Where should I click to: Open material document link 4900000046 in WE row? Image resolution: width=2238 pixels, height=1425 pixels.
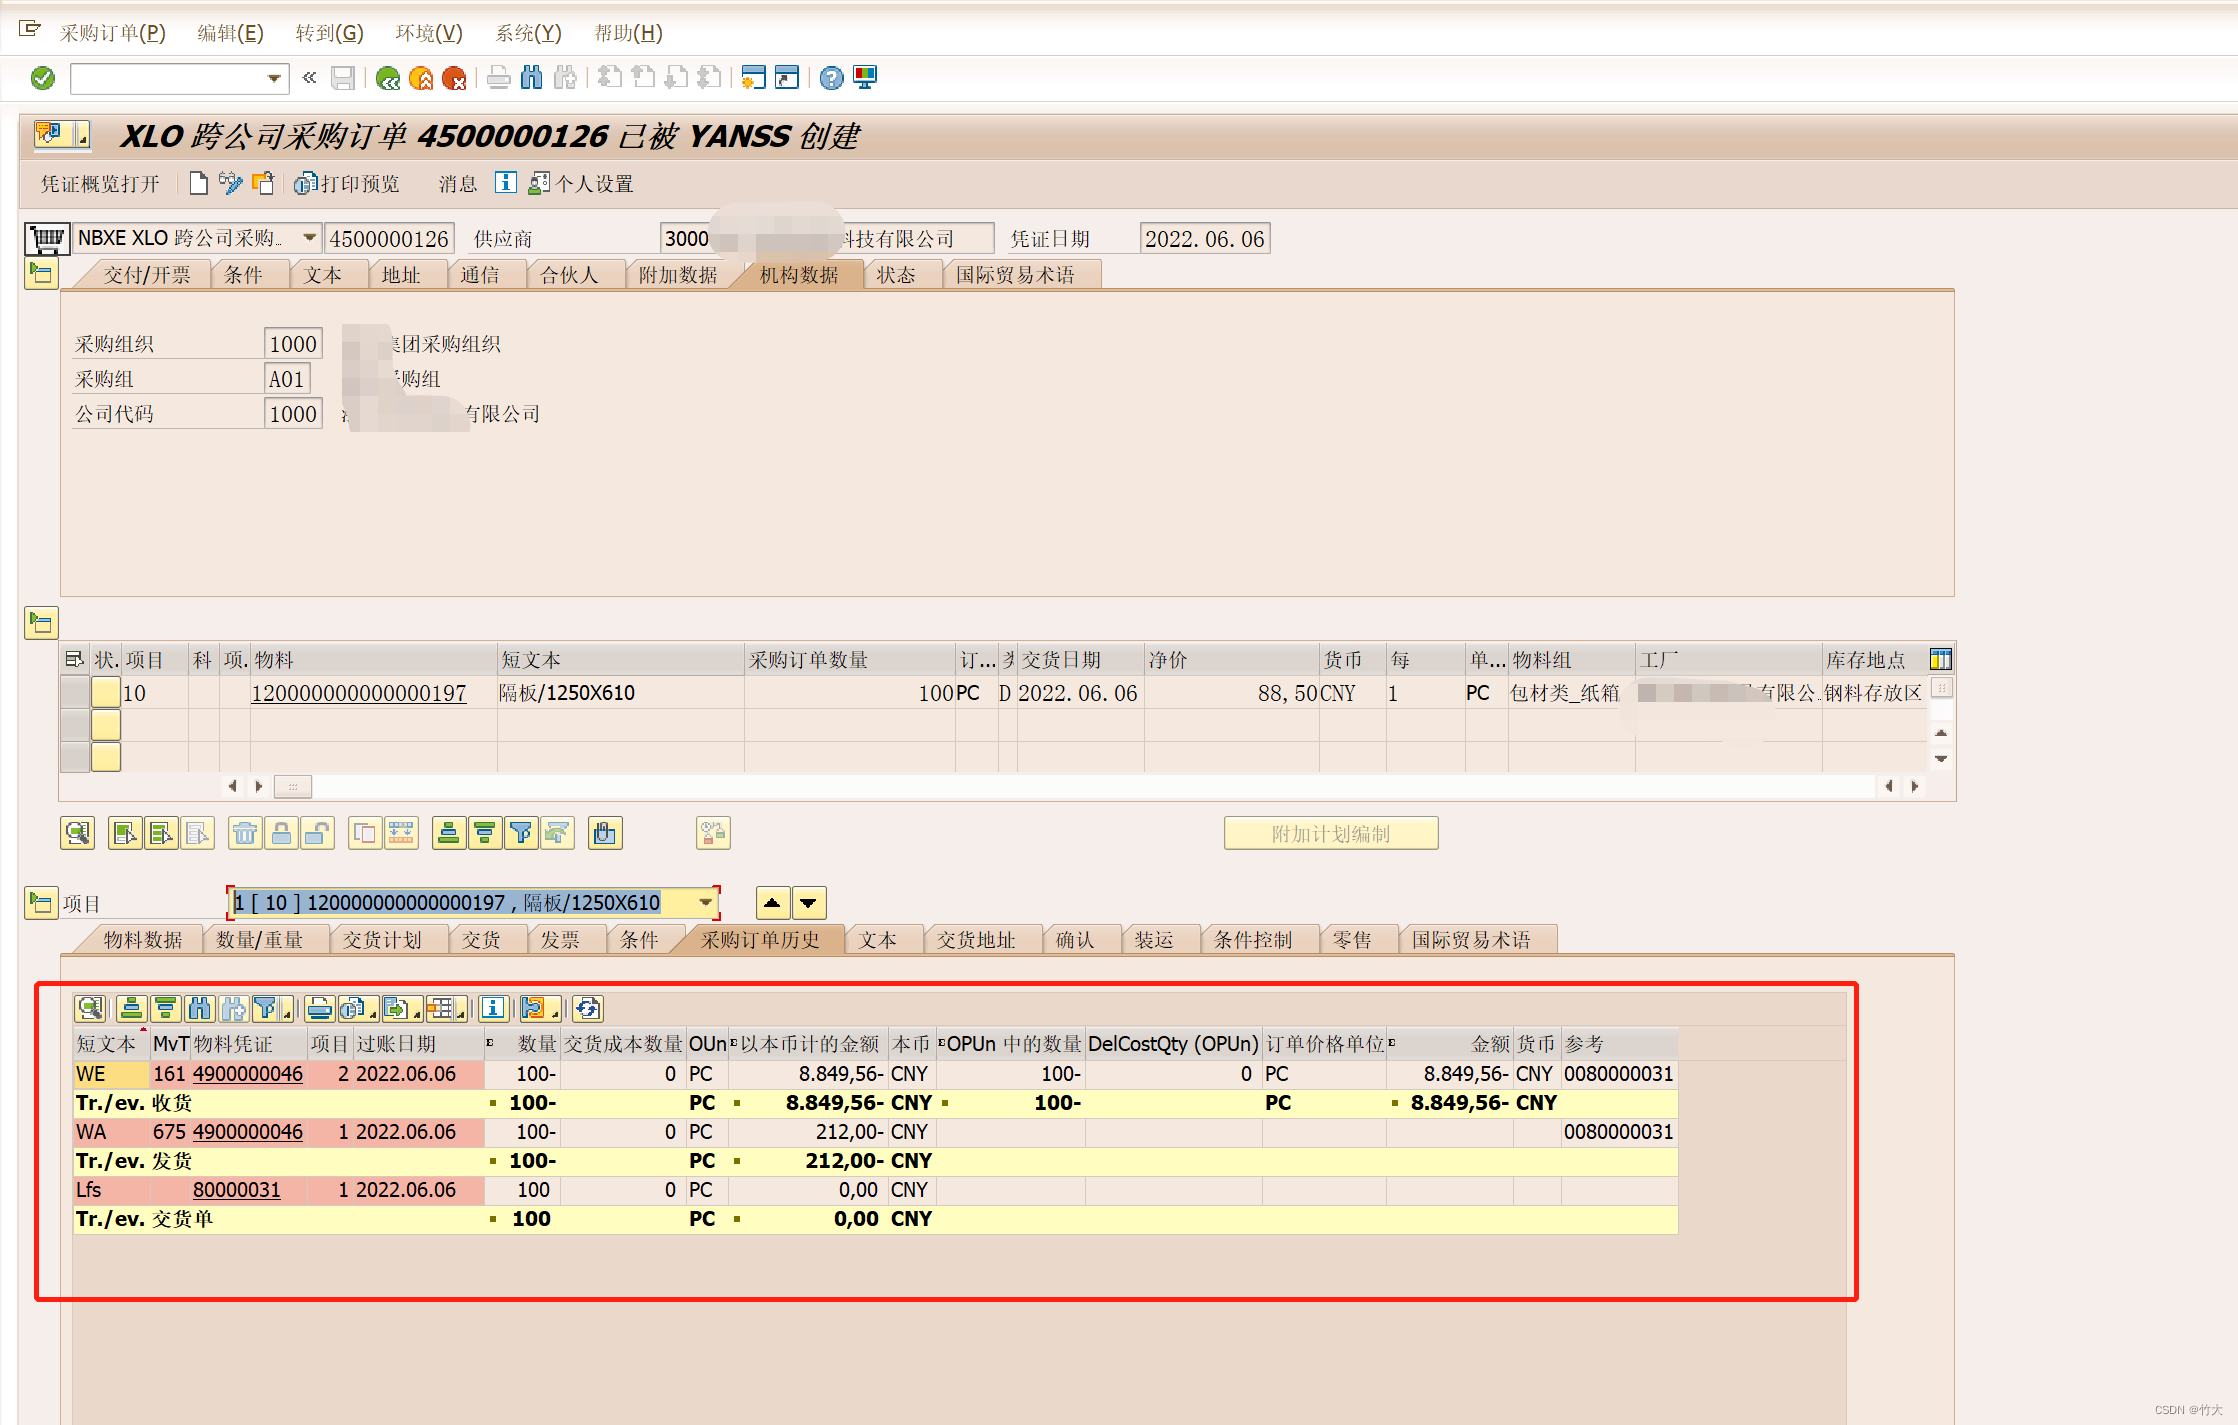pos(247,1074)
